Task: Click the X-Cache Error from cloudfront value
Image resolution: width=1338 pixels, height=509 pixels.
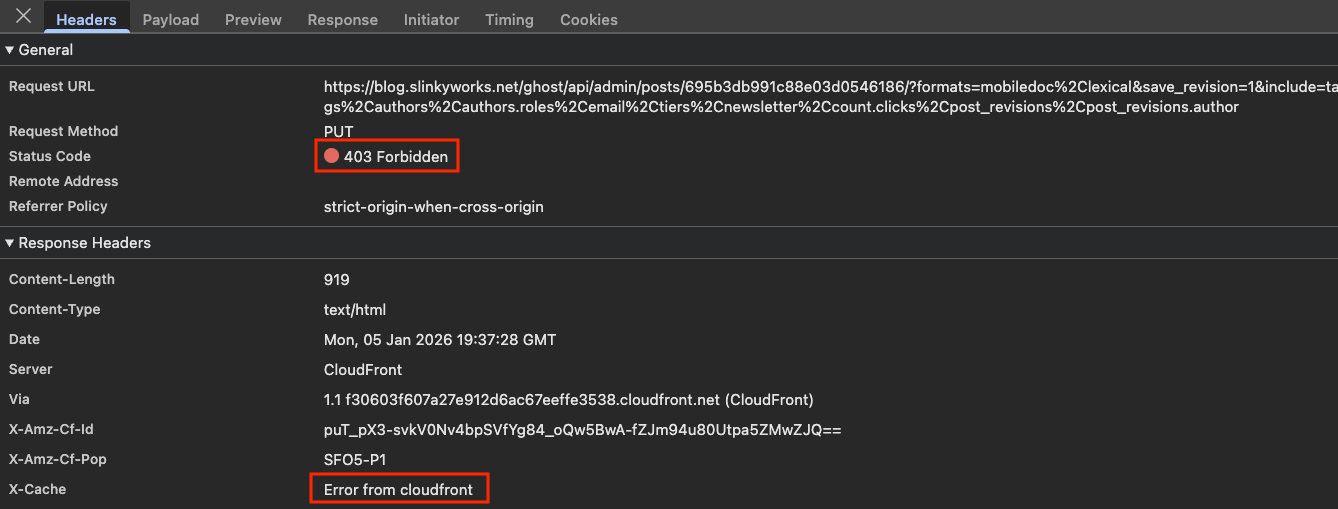Action: click(398, 489)
